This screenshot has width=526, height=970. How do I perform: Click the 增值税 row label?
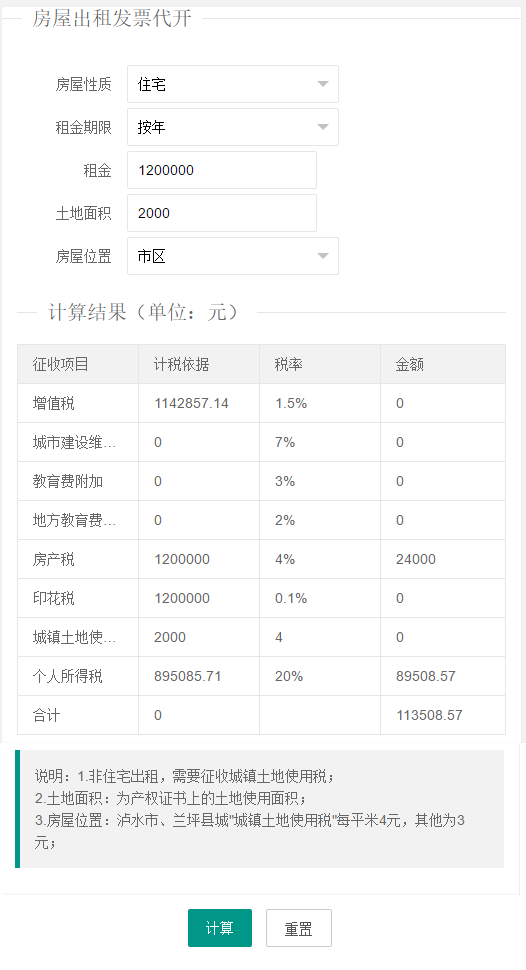tap(54, 403)
